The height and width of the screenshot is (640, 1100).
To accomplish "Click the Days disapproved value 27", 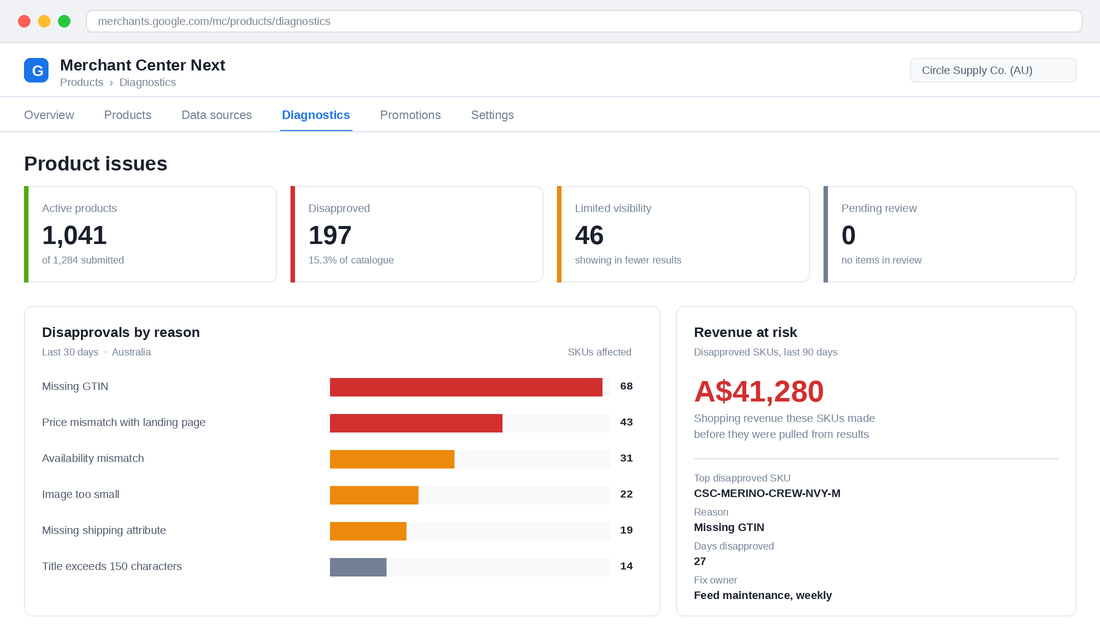I will 700,561.
